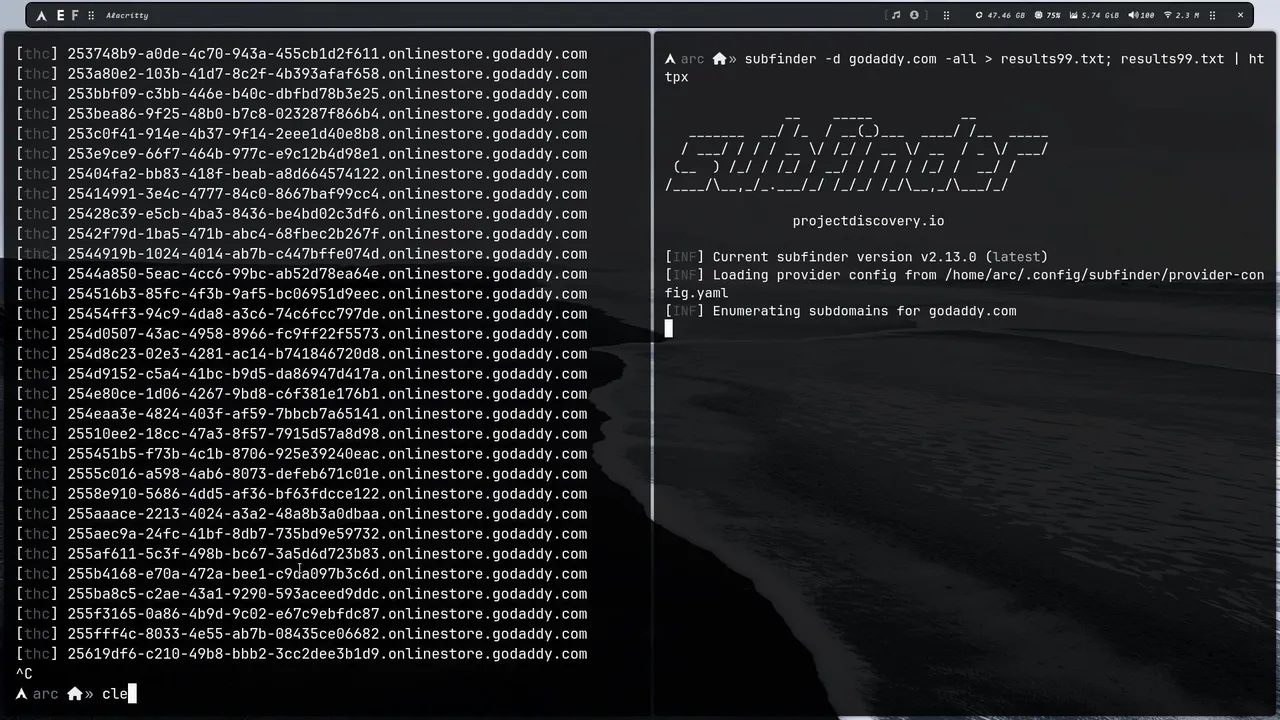Click the home icon in left terminal prompt
1280x720 pixels.
(74, 693)
